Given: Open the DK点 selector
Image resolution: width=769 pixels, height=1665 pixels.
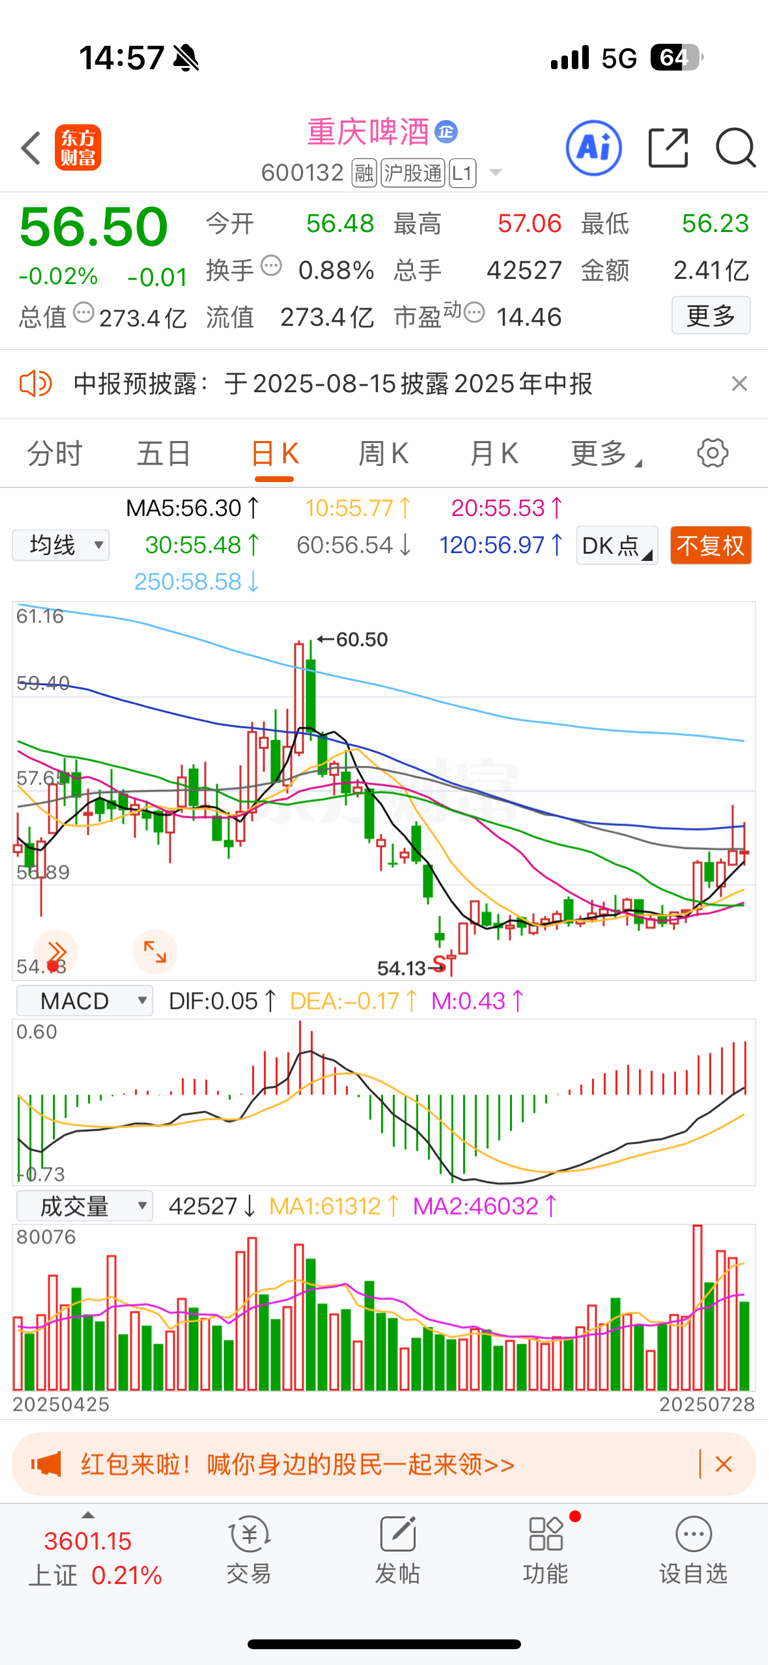Looking at the screenshot, I should click(617, 546).
